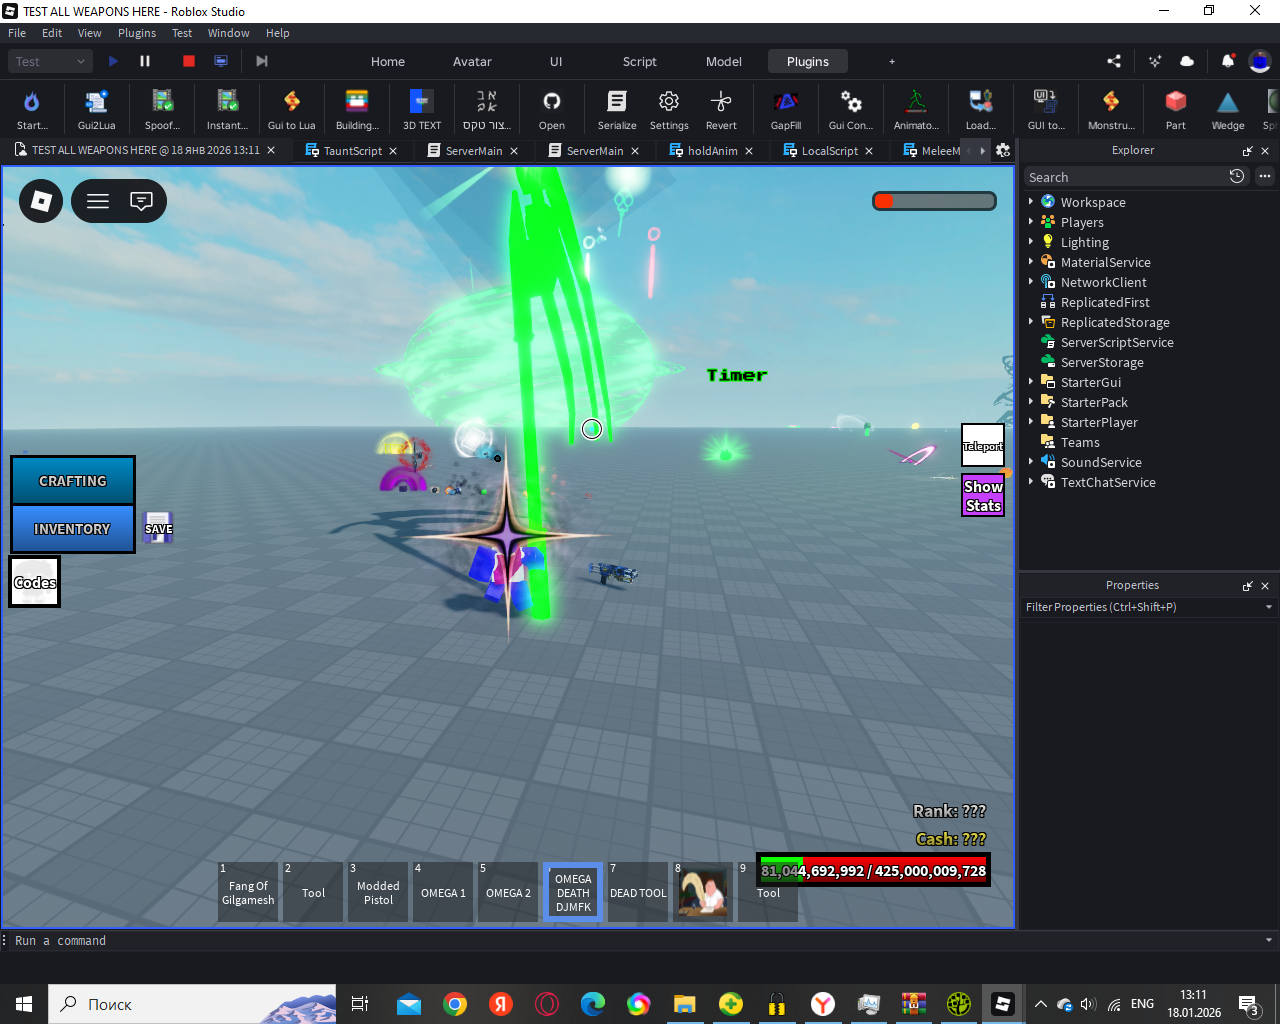The width and height of the screenshot is (1280, 1024).
Task: Expand the SoundService node
Action: click(1031, 461)
